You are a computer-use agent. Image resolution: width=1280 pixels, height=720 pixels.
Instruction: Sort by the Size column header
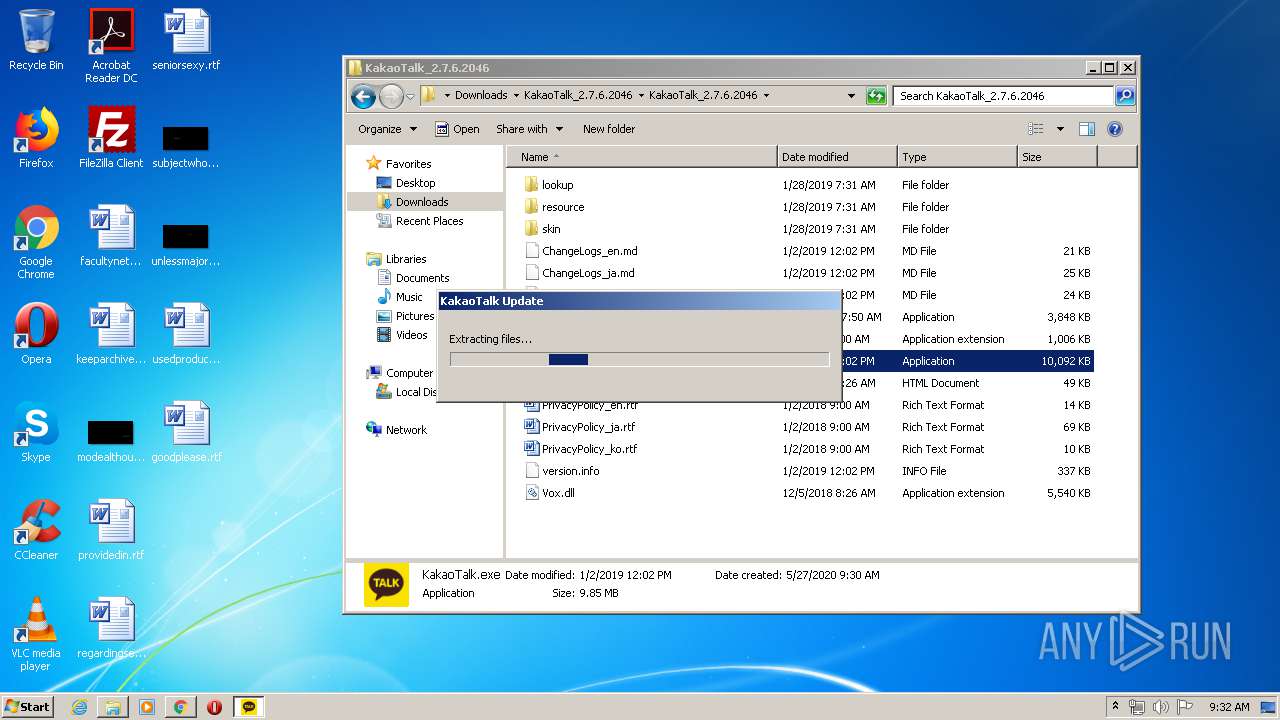pos(1057,157)
